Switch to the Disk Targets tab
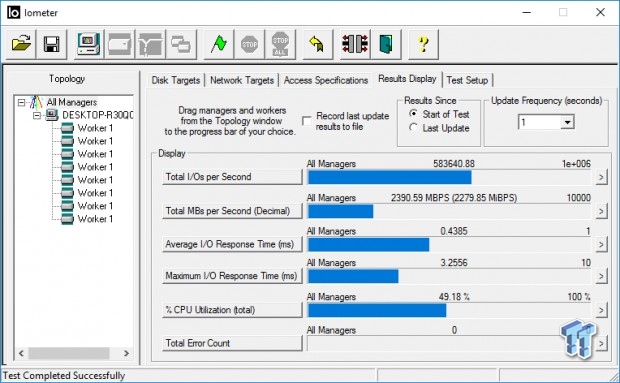The image size is (620, 383). click(176, 80)
